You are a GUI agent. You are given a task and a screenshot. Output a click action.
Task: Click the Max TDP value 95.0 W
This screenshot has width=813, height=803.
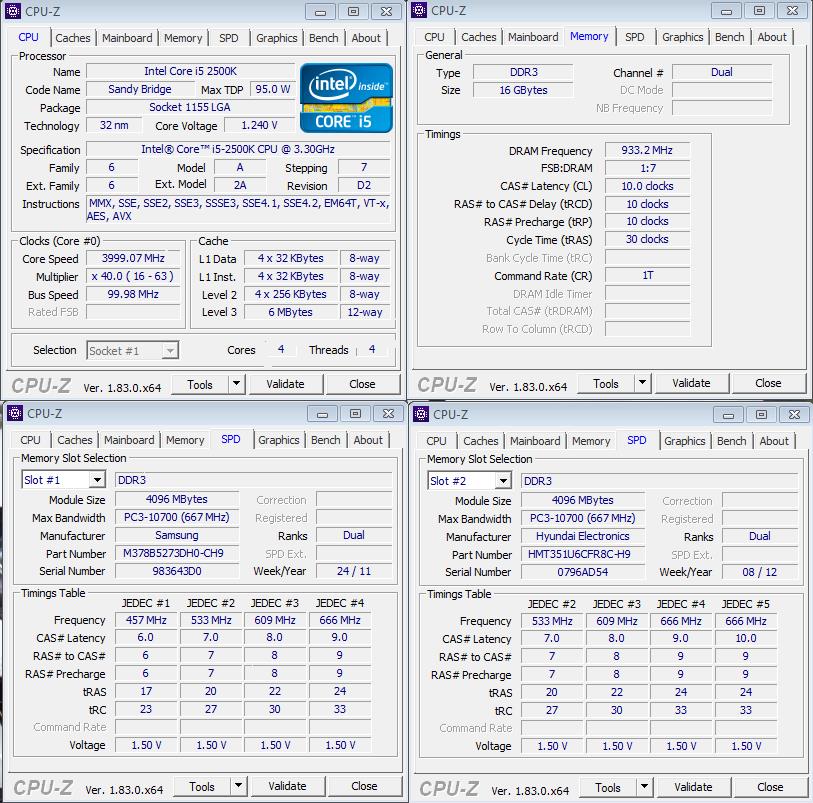(273, 89)
